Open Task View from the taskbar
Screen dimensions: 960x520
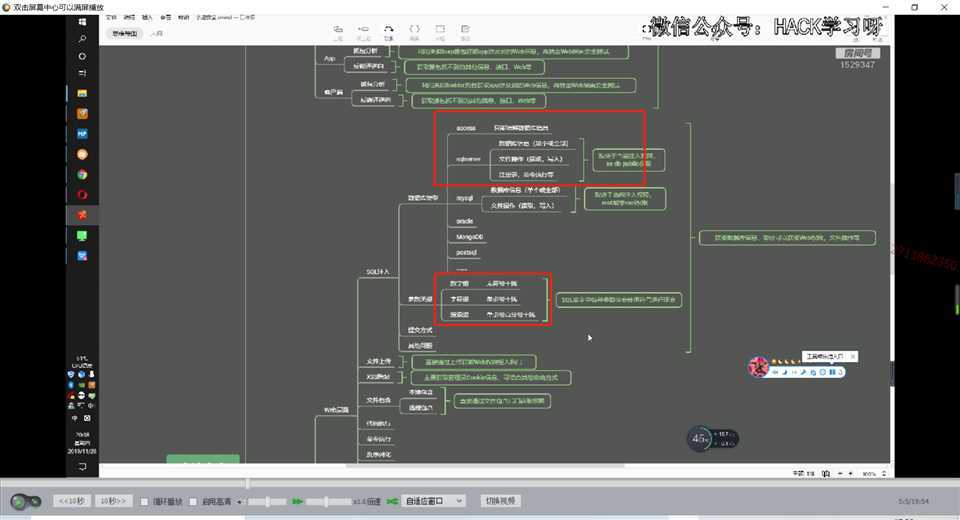pyautogui.click(x=82, y=73)
